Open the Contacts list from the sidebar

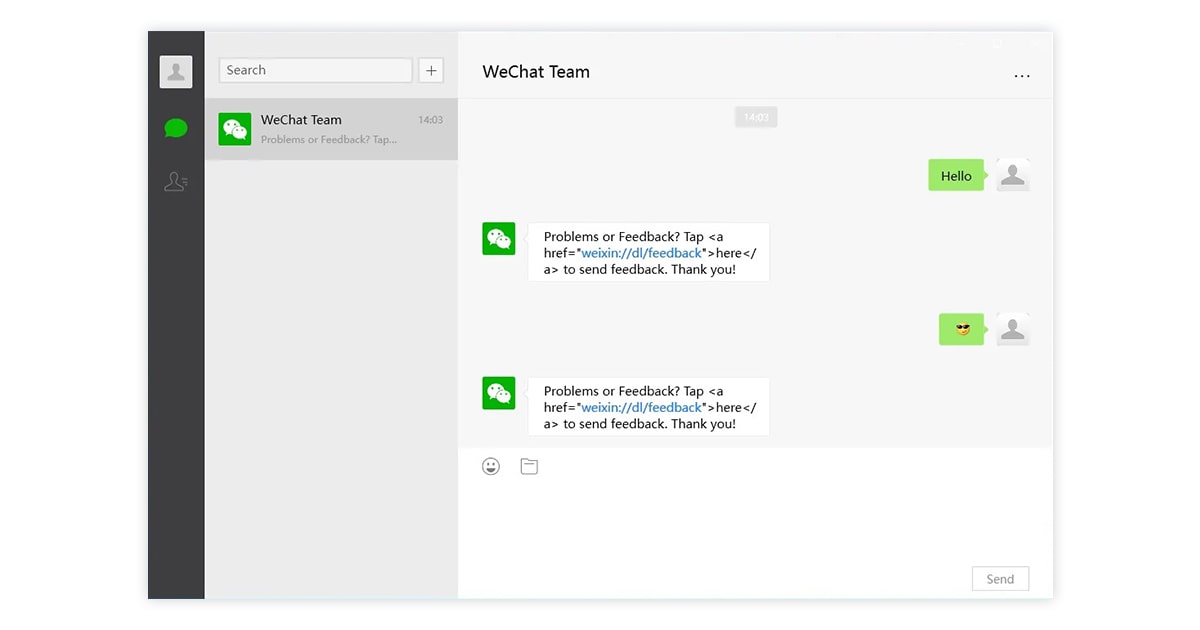176,182
